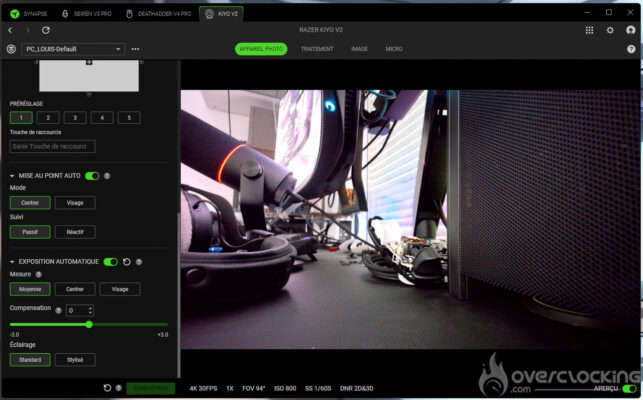Click the "DNR 2D&3D" status text
Image resolution: width=643 pixels, height=400 pixels.
click(x=356, y=388)
